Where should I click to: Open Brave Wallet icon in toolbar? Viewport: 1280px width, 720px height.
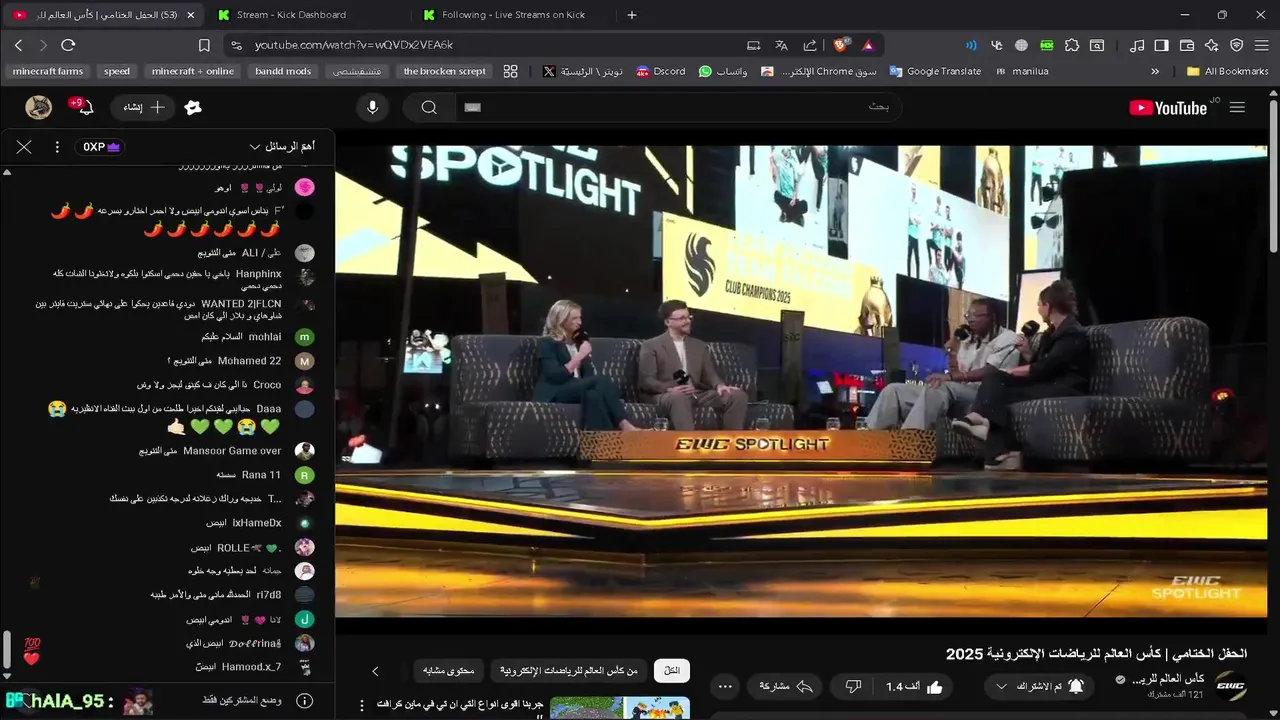click(1187, 45)
